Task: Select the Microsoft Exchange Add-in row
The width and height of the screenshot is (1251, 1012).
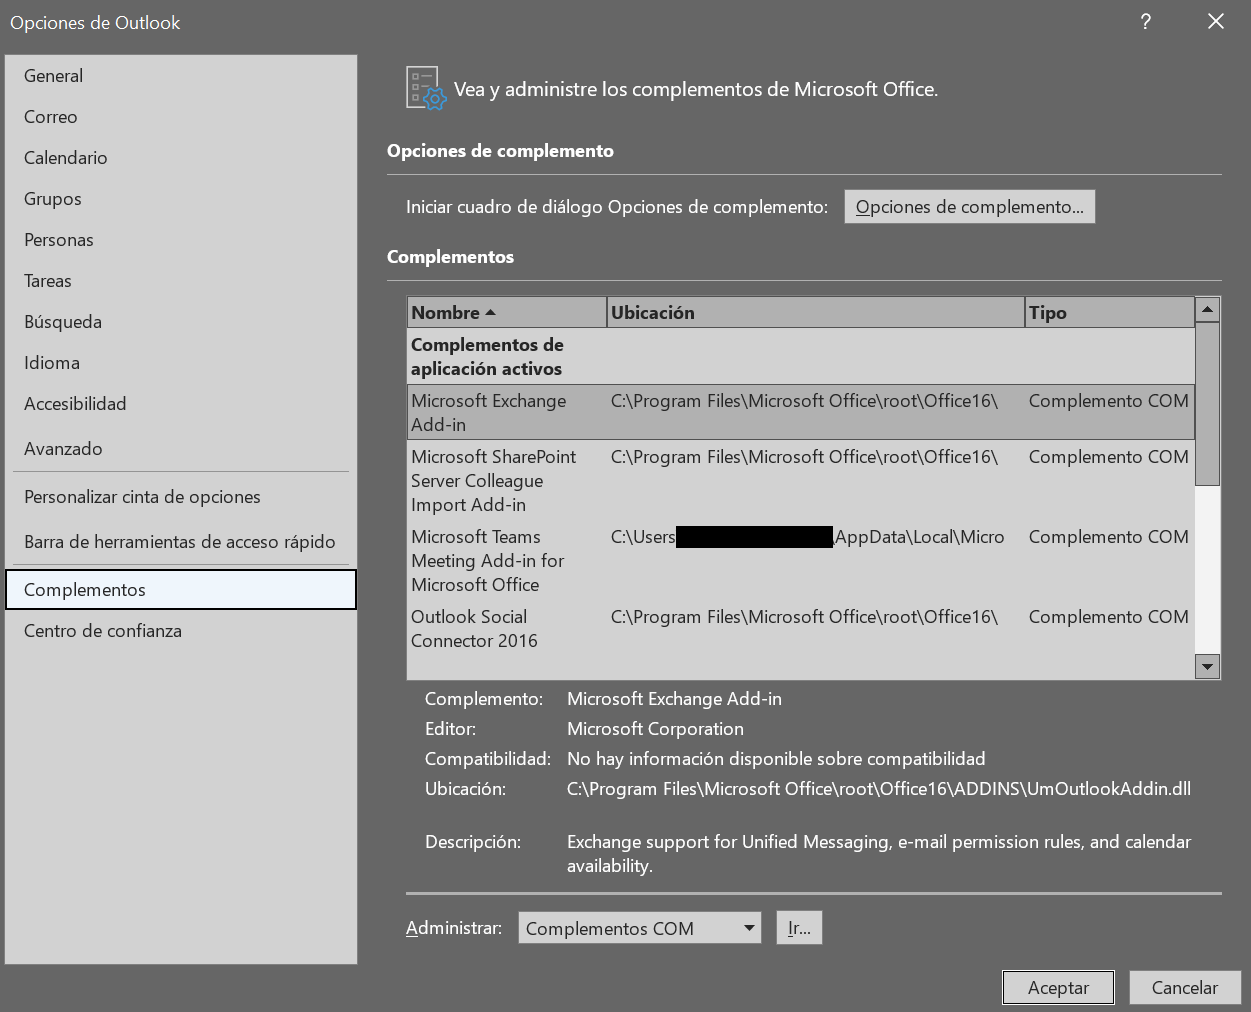Action: point(801,412)
